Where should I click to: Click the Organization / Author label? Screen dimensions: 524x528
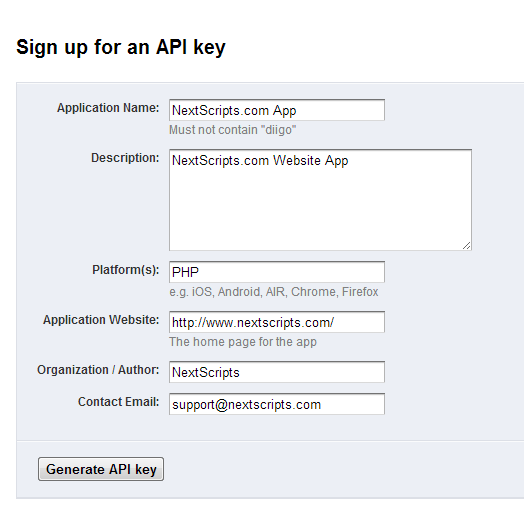[x=98, y=370]
